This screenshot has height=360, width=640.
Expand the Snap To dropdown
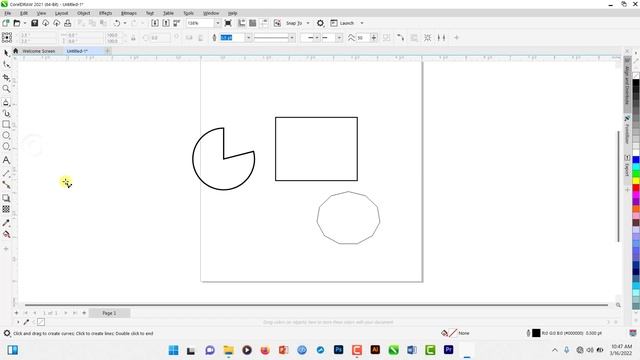pyautogui.click(x=308, y=23)
